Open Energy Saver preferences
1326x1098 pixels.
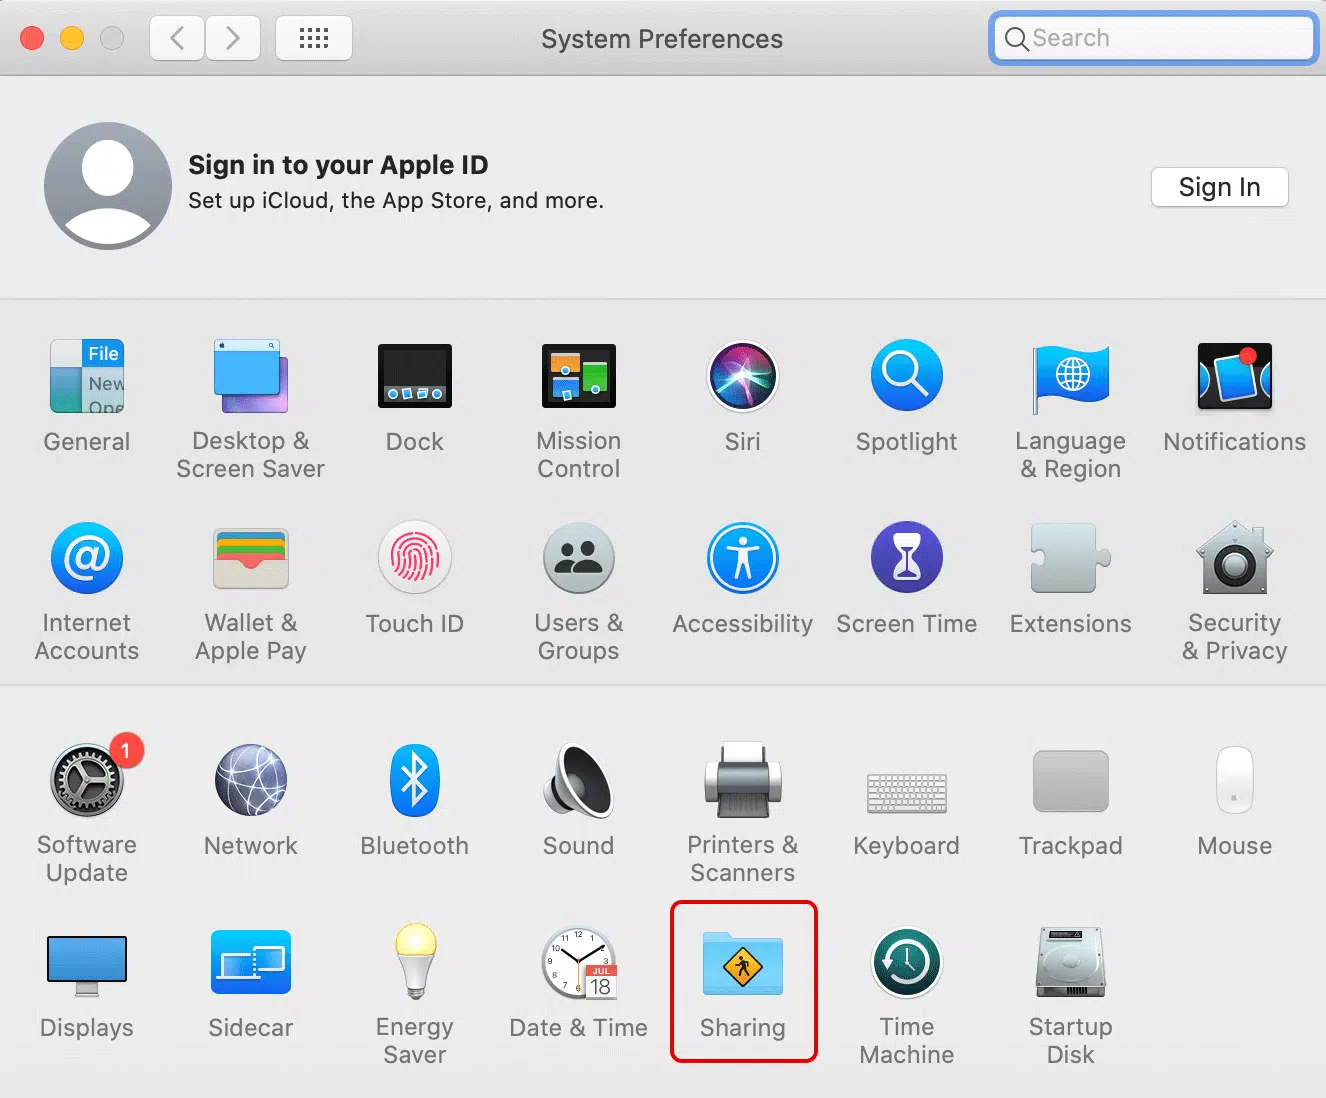[x=415, y=962]
